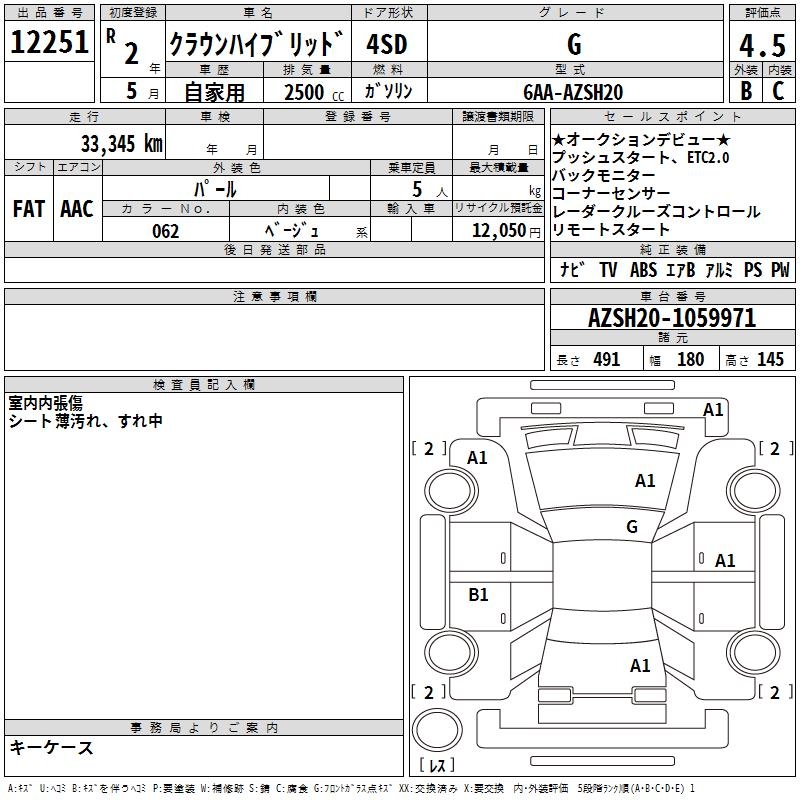Click the lot number 12251
The height and width of the screenshot is (800, 800).
point(49,43)
